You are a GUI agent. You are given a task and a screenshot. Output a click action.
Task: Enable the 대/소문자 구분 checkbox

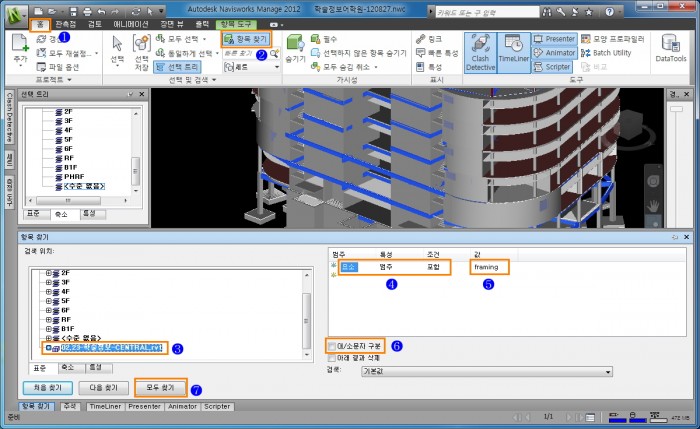(x=332, y=345)
